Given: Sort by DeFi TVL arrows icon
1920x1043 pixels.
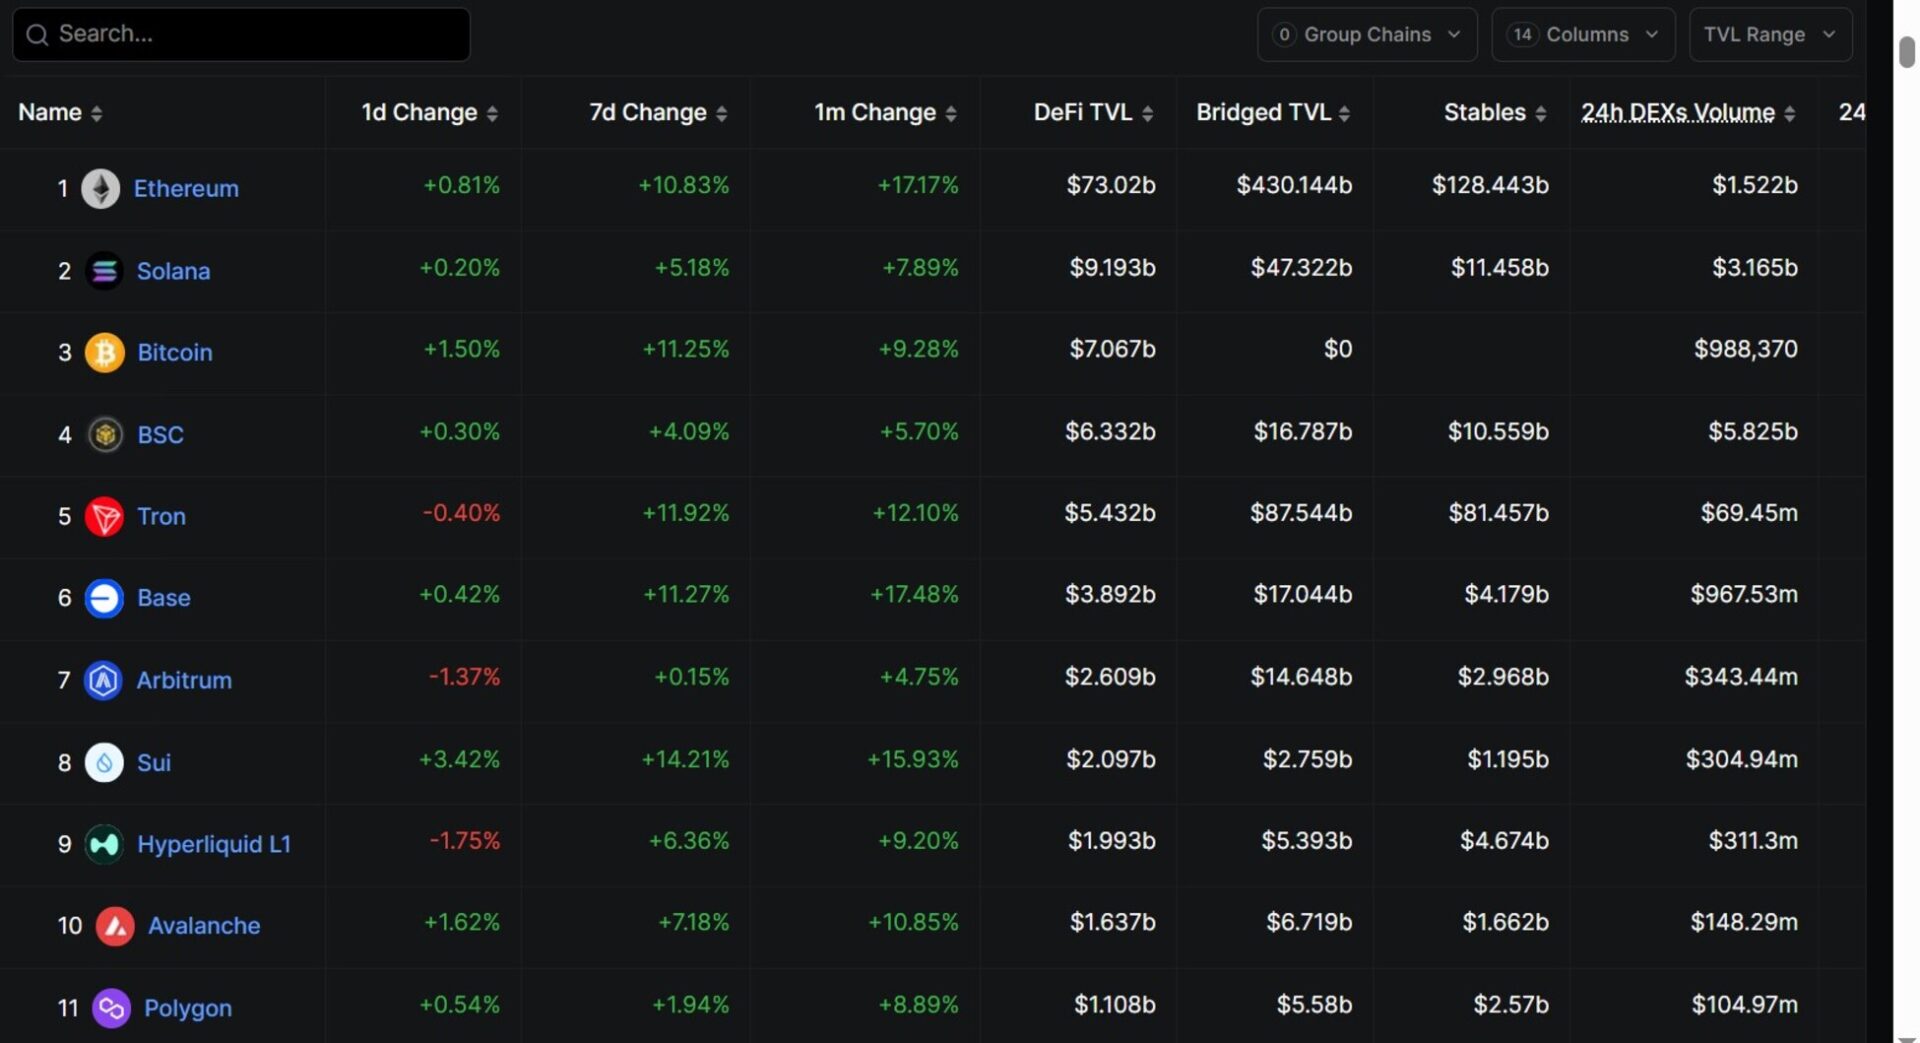Looking at the screenshot, I should [1148, 113].
